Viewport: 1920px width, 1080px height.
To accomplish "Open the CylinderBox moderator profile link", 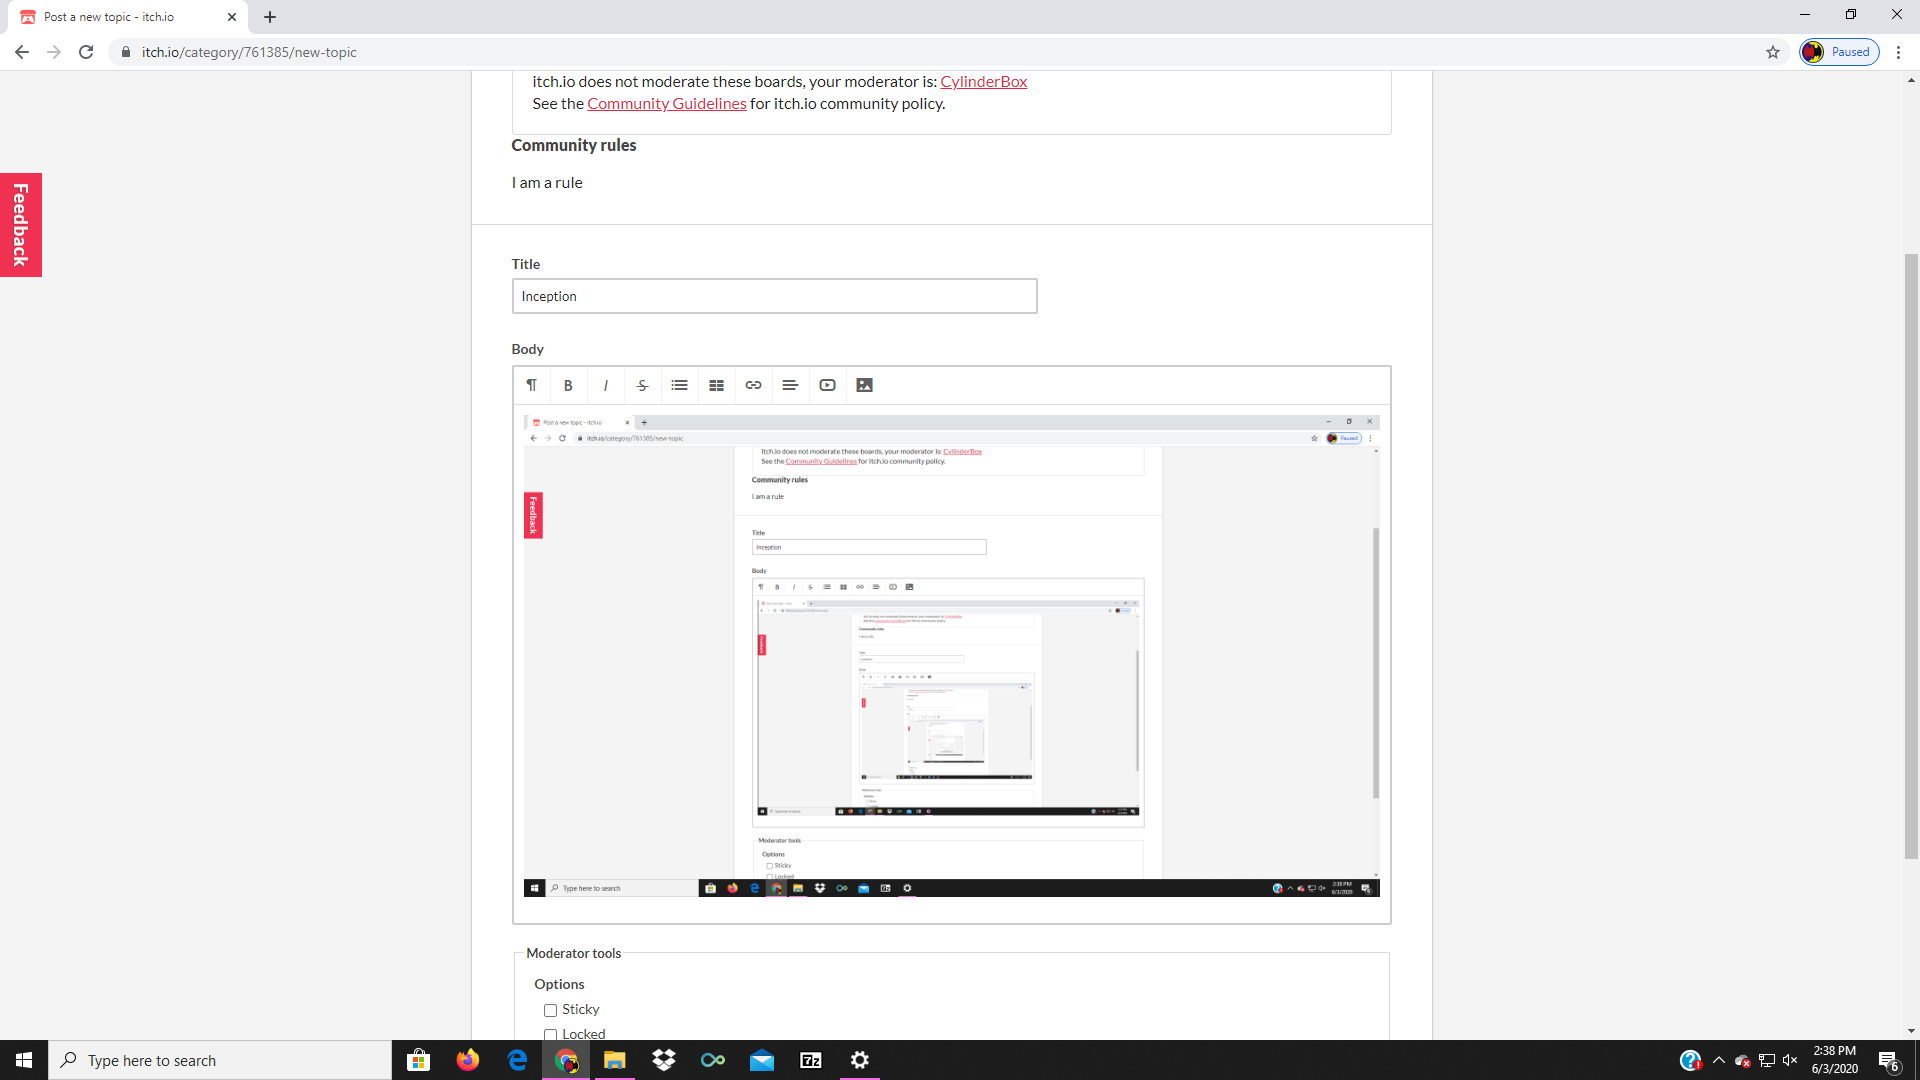I will [983, 82].
